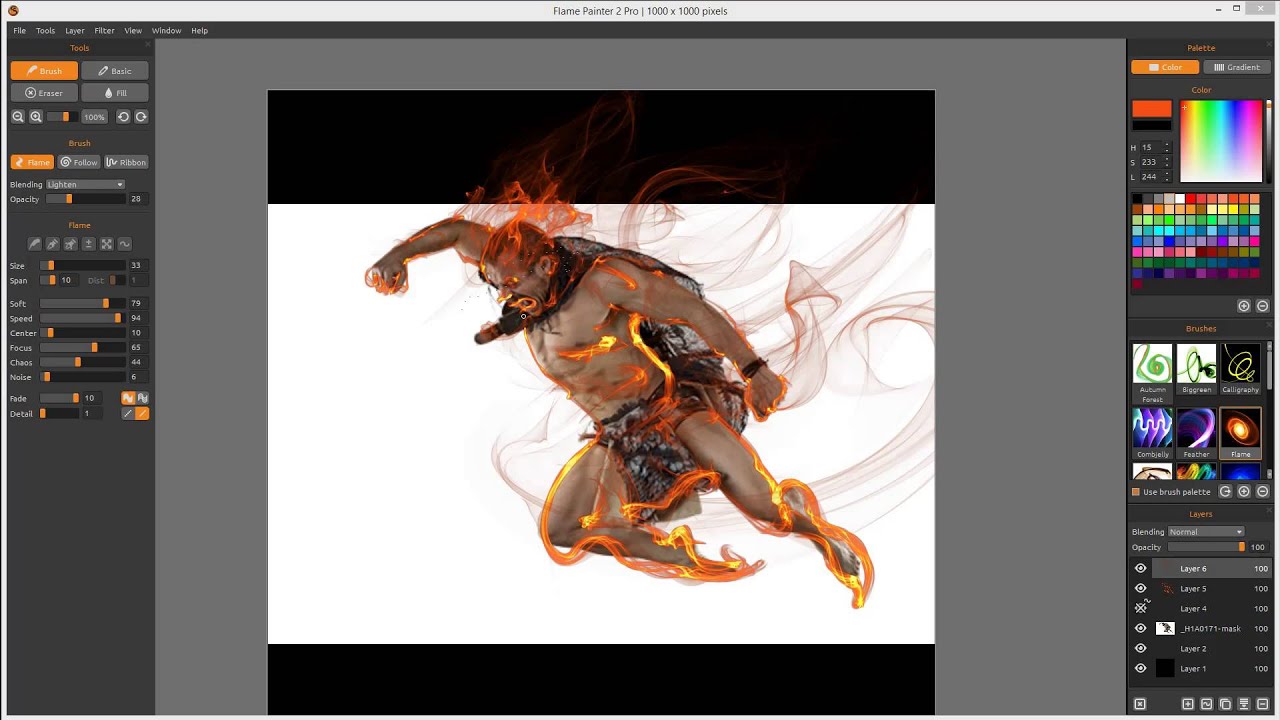Image resolution: width=1280 pixels, height=720 pixels.
Task: Select the Brush tool
Action: (44, 71)
